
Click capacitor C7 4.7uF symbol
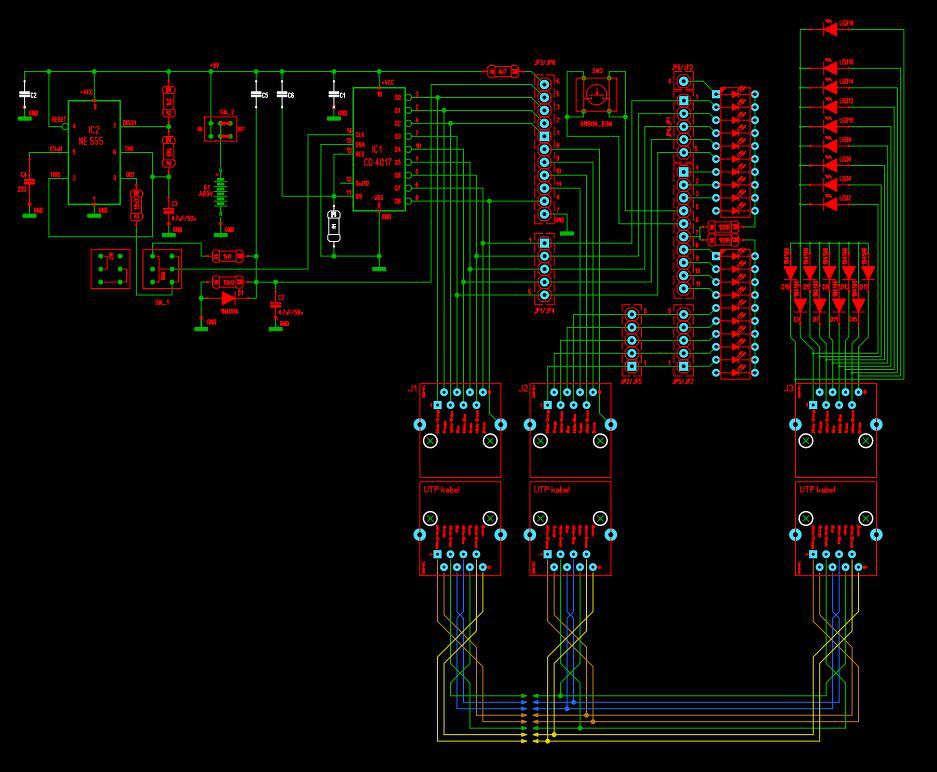tap(275, 304)
